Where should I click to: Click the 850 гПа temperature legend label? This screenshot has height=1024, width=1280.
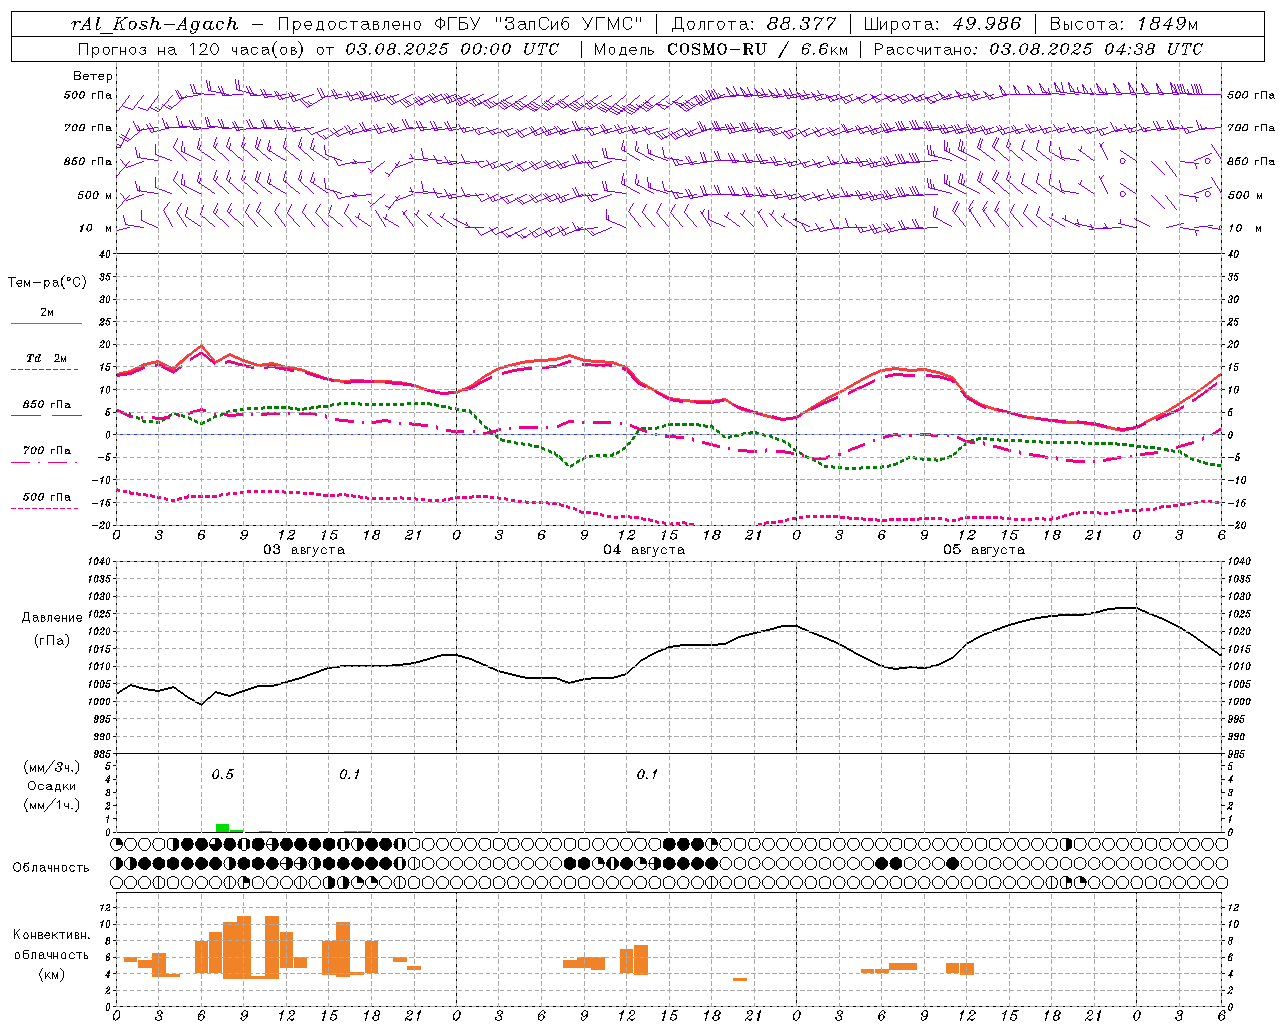pos(47,405)
